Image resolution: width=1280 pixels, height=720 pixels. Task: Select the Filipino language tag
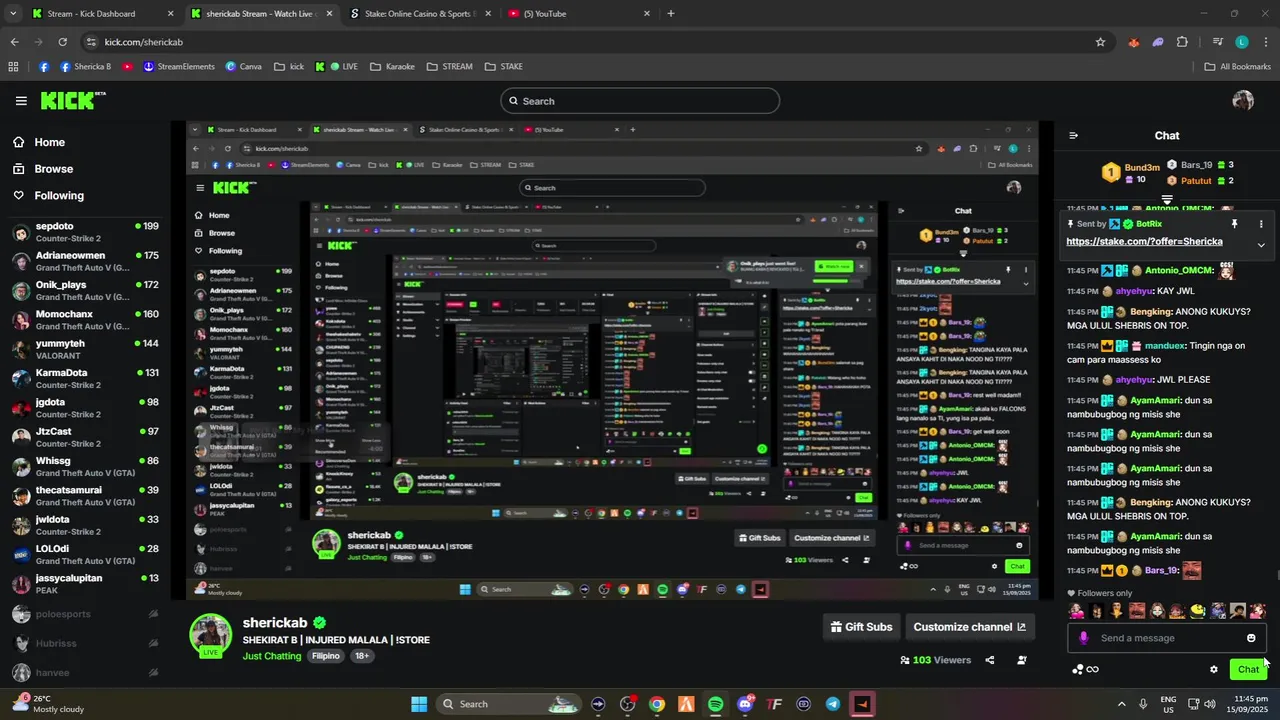(326, 656)
